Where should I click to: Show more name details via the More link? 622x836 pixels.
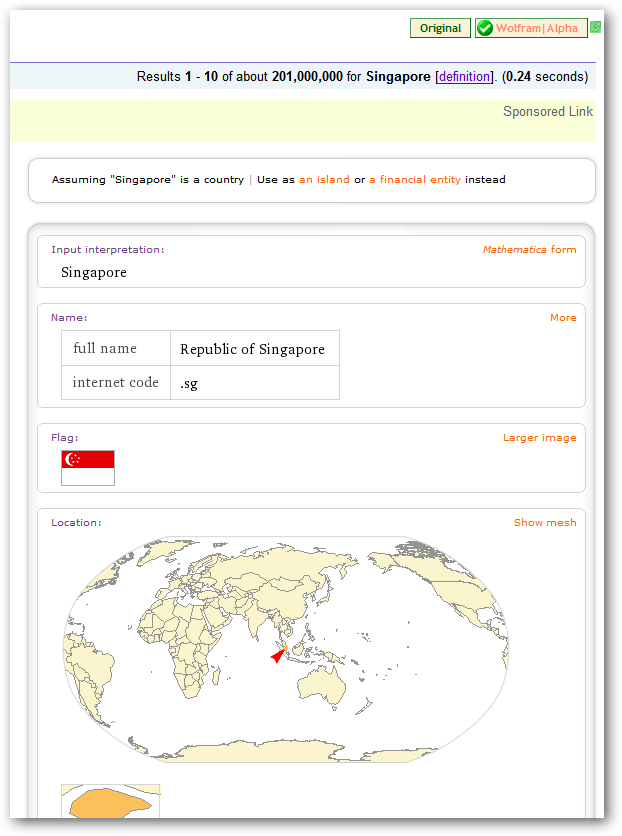[x=563, y=317]
